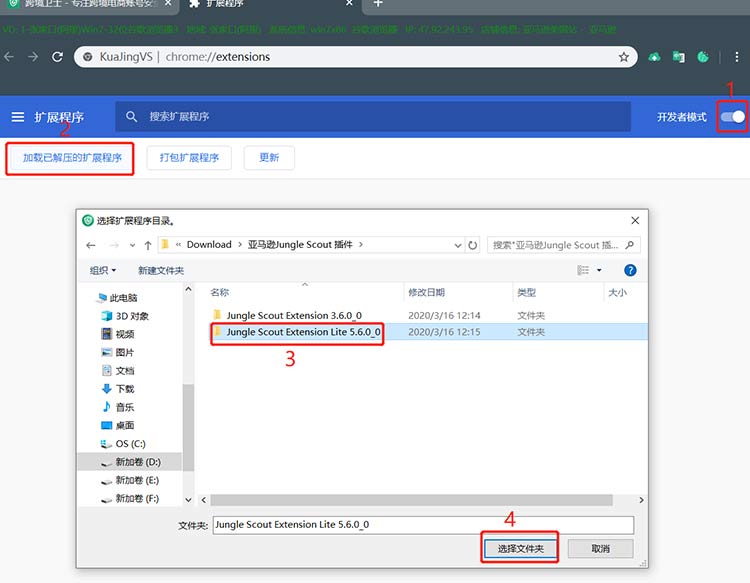
Task: Open the Chrome three-dot menu
Action: tap(737, 57)
